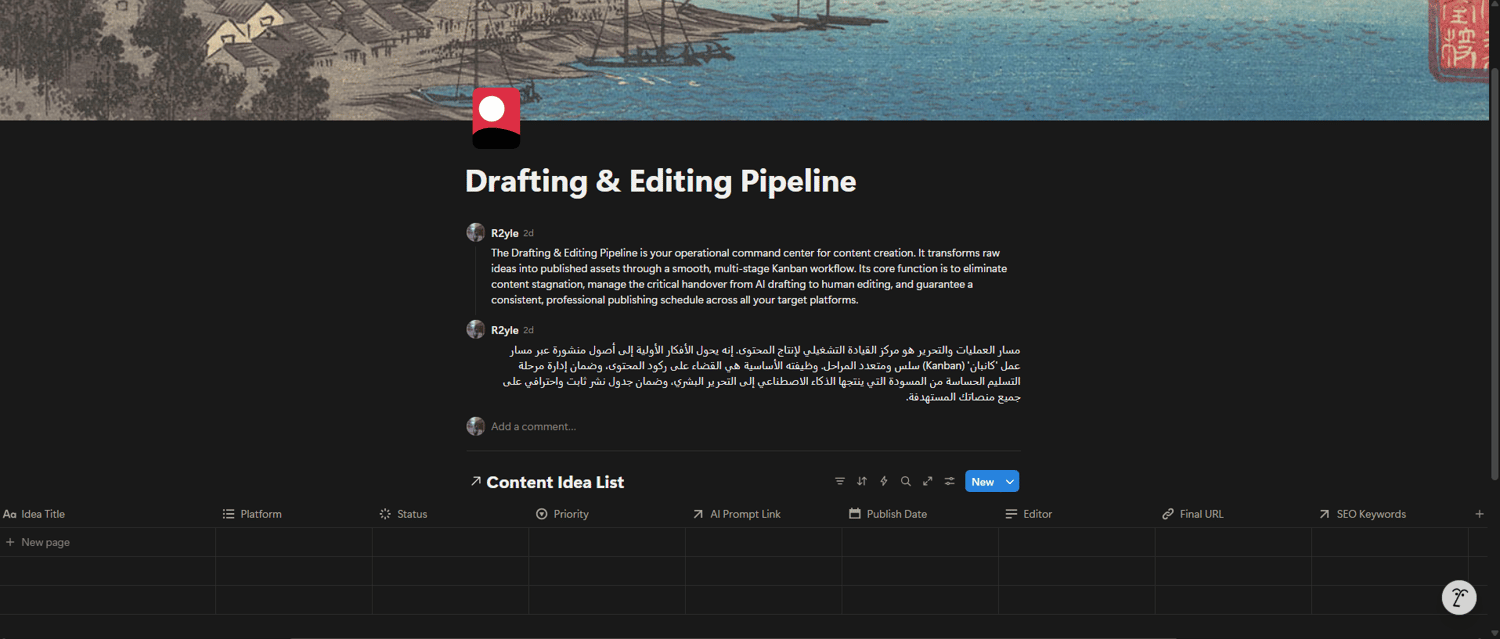Open the Content Idea List link
This screenshot has height=639, width=1500.
coord(546,482)
